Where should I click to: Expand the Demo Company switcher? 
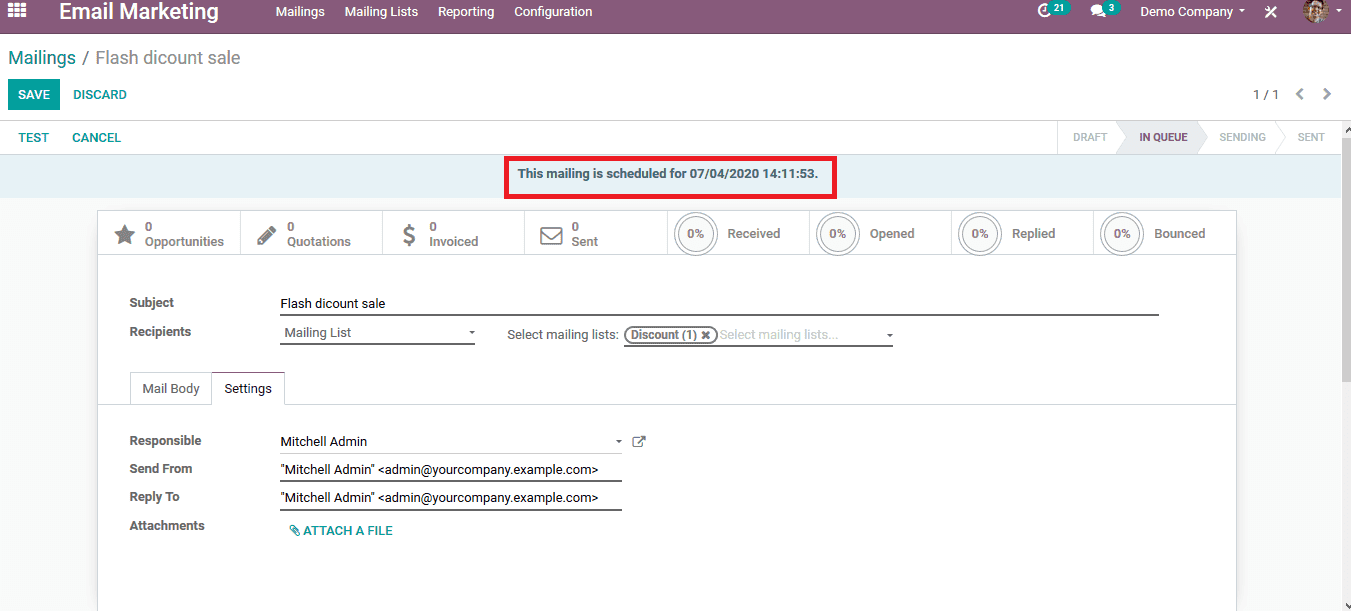(x=1192, y=12)
